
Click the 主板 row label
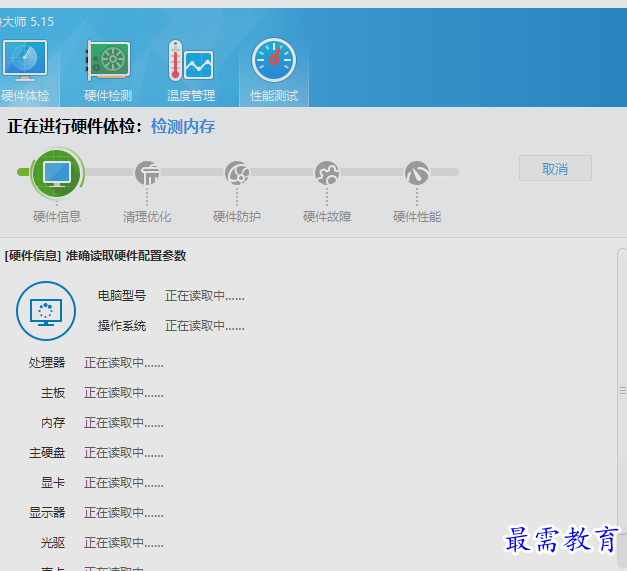point(53,393)
